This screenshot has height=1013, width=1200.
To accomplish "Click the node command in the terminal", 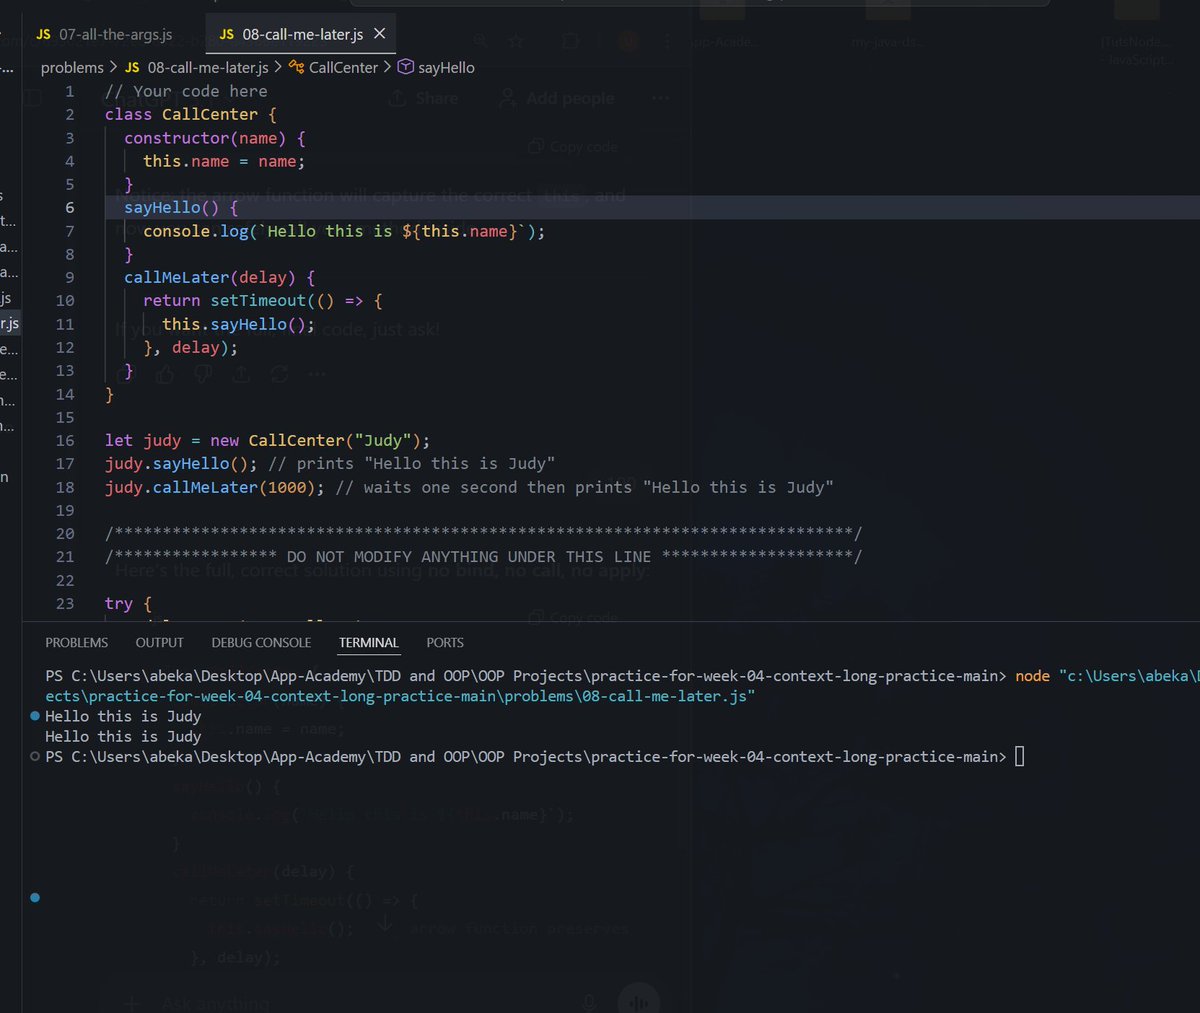I will [1033, 676].
